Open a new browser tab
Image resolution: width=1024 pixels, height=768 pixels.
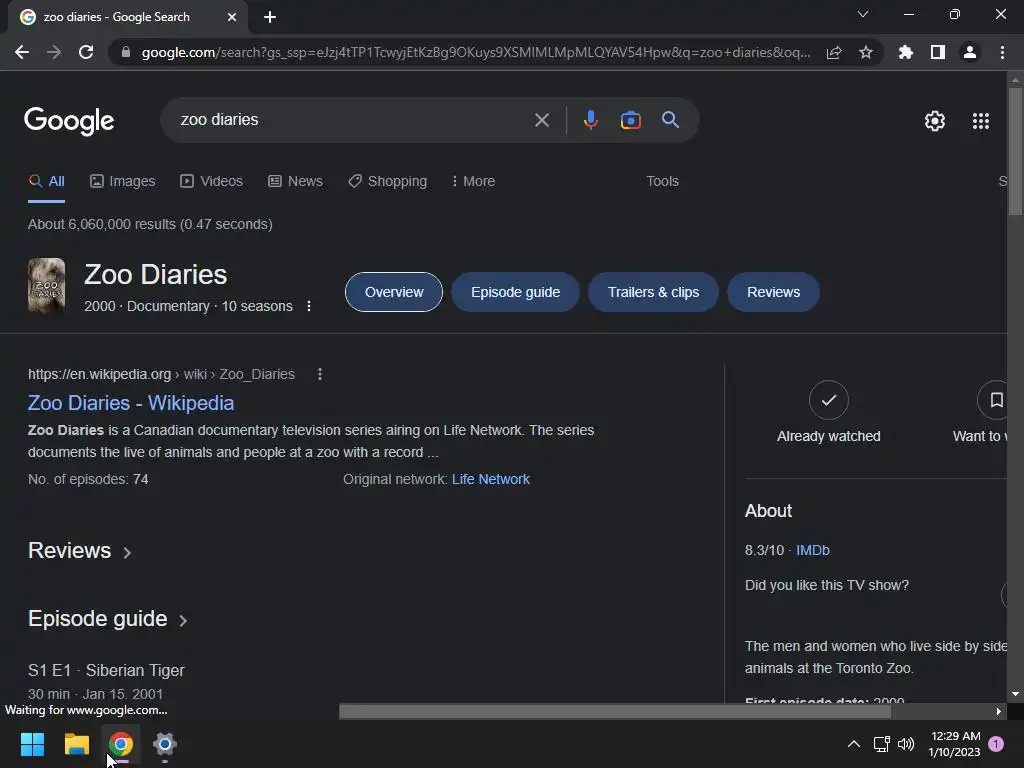coord(270,17)
